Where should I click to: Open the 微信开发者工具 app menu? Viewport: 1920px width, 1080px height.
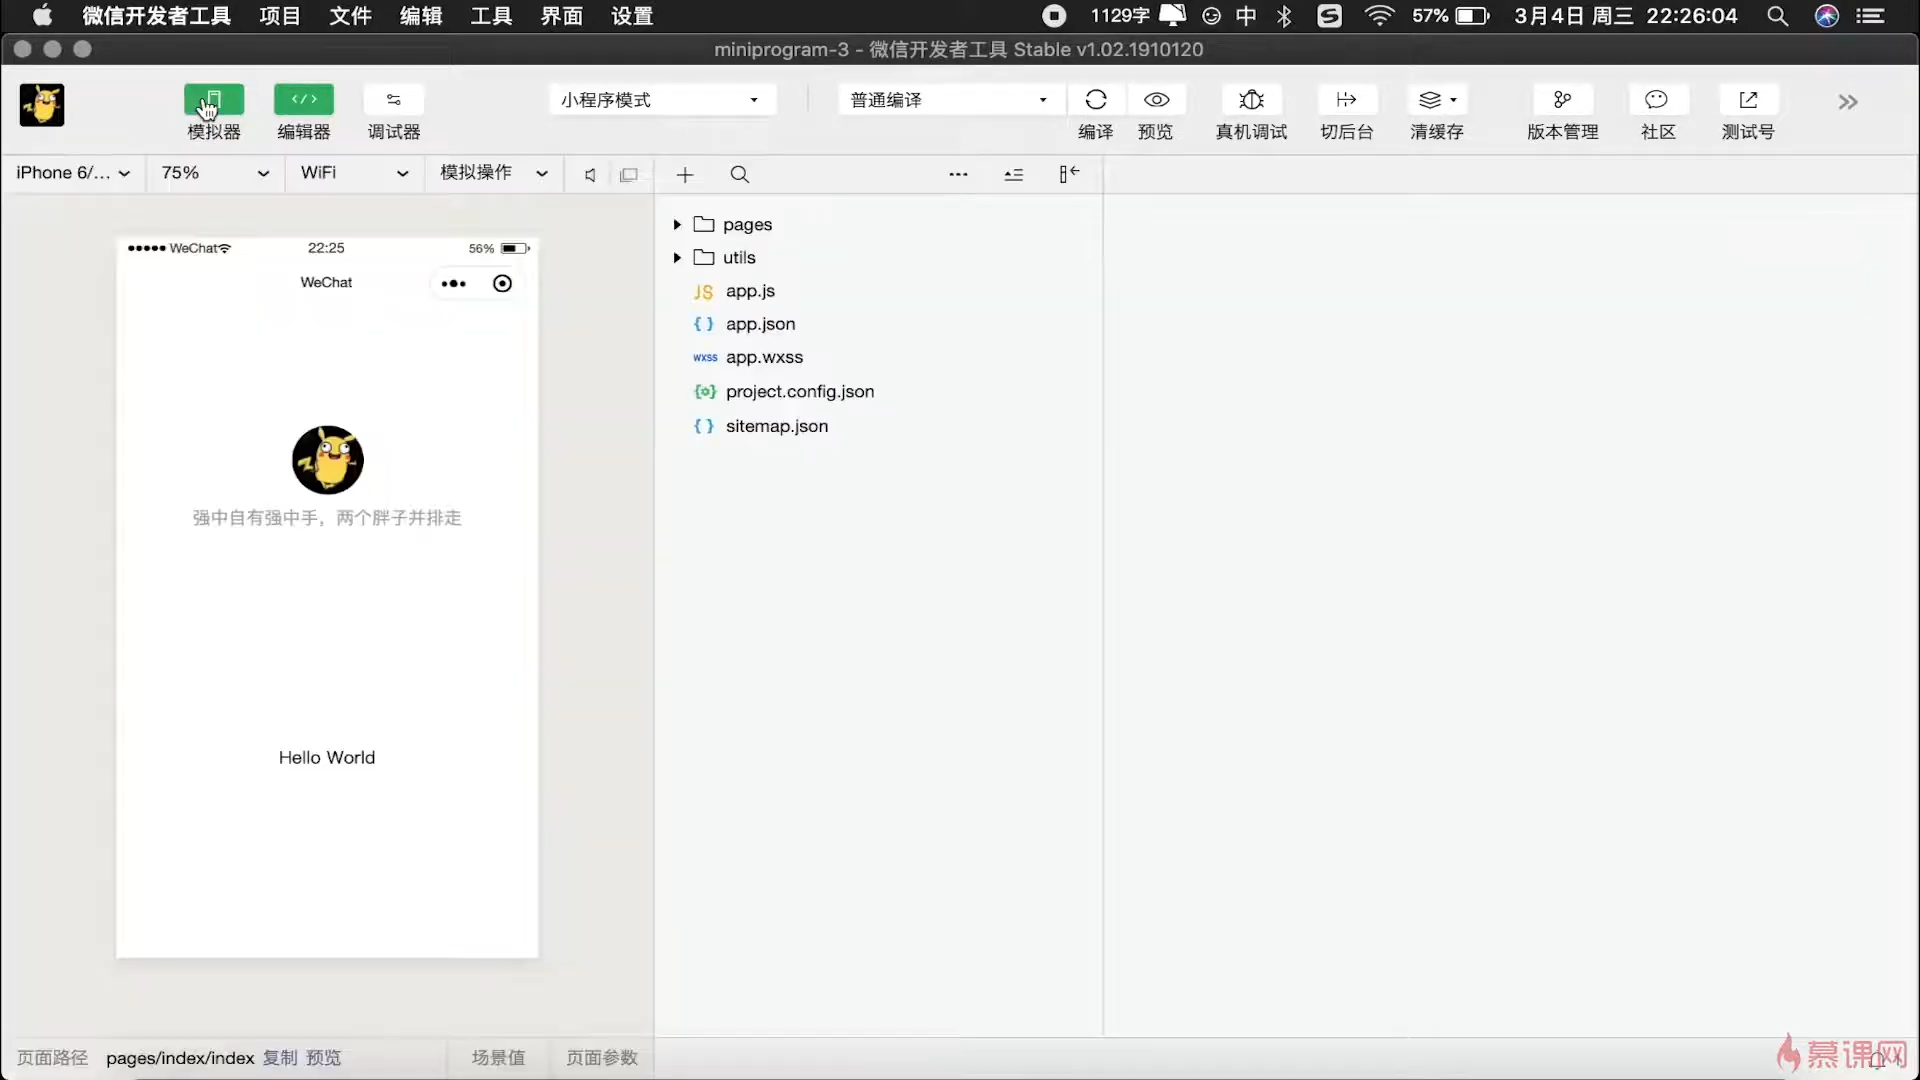(157, 16)
